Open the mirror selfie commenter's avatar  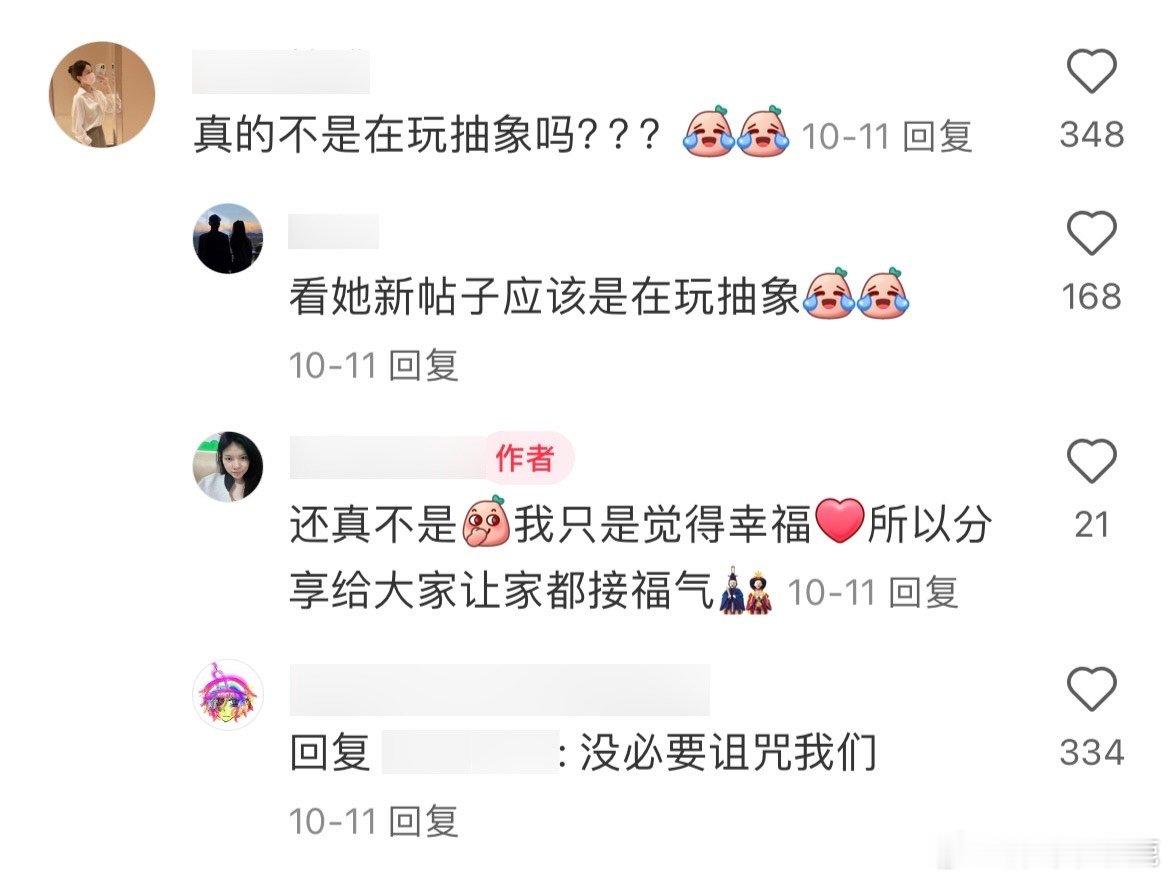(102, 94)
